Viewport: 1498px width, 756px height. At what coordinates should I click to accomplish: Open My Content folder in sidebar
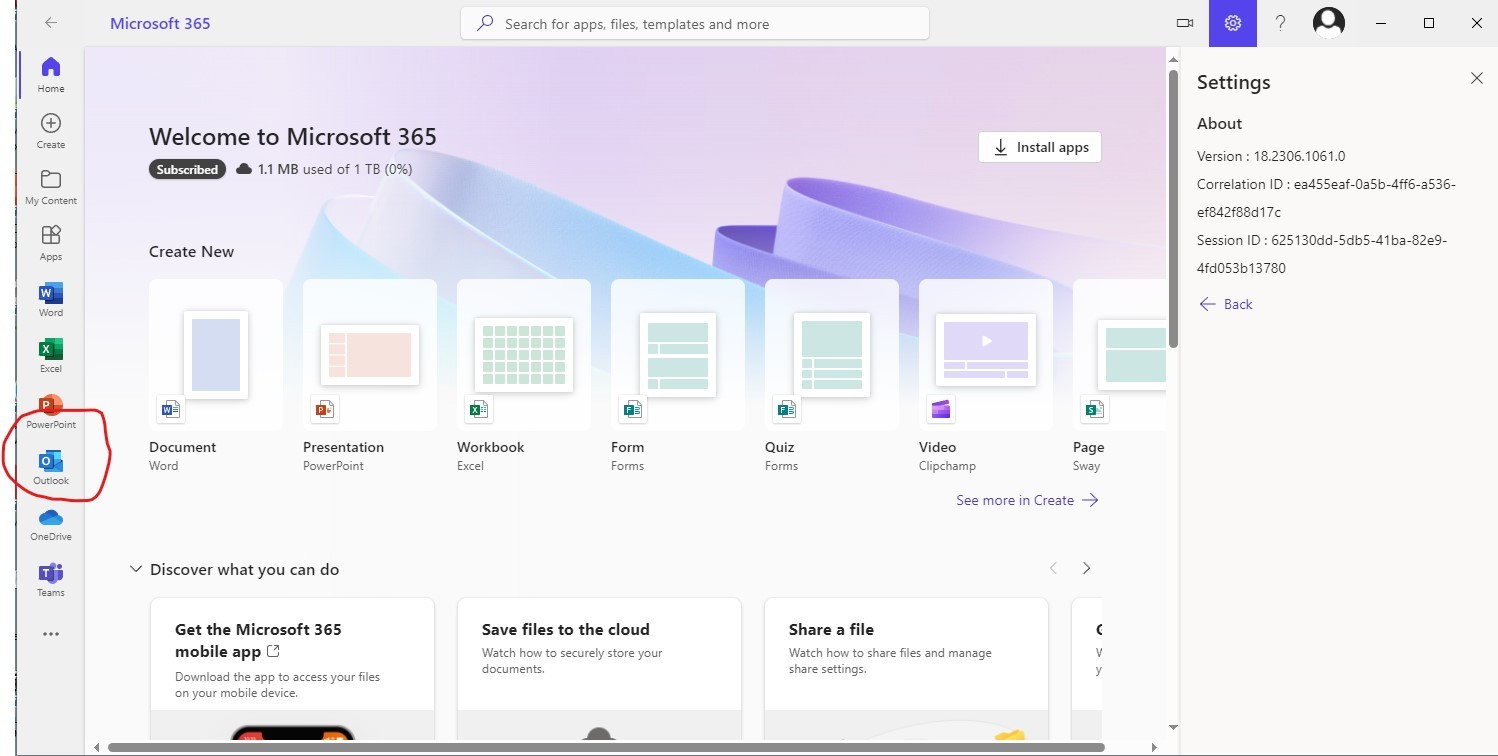[51, 186]
